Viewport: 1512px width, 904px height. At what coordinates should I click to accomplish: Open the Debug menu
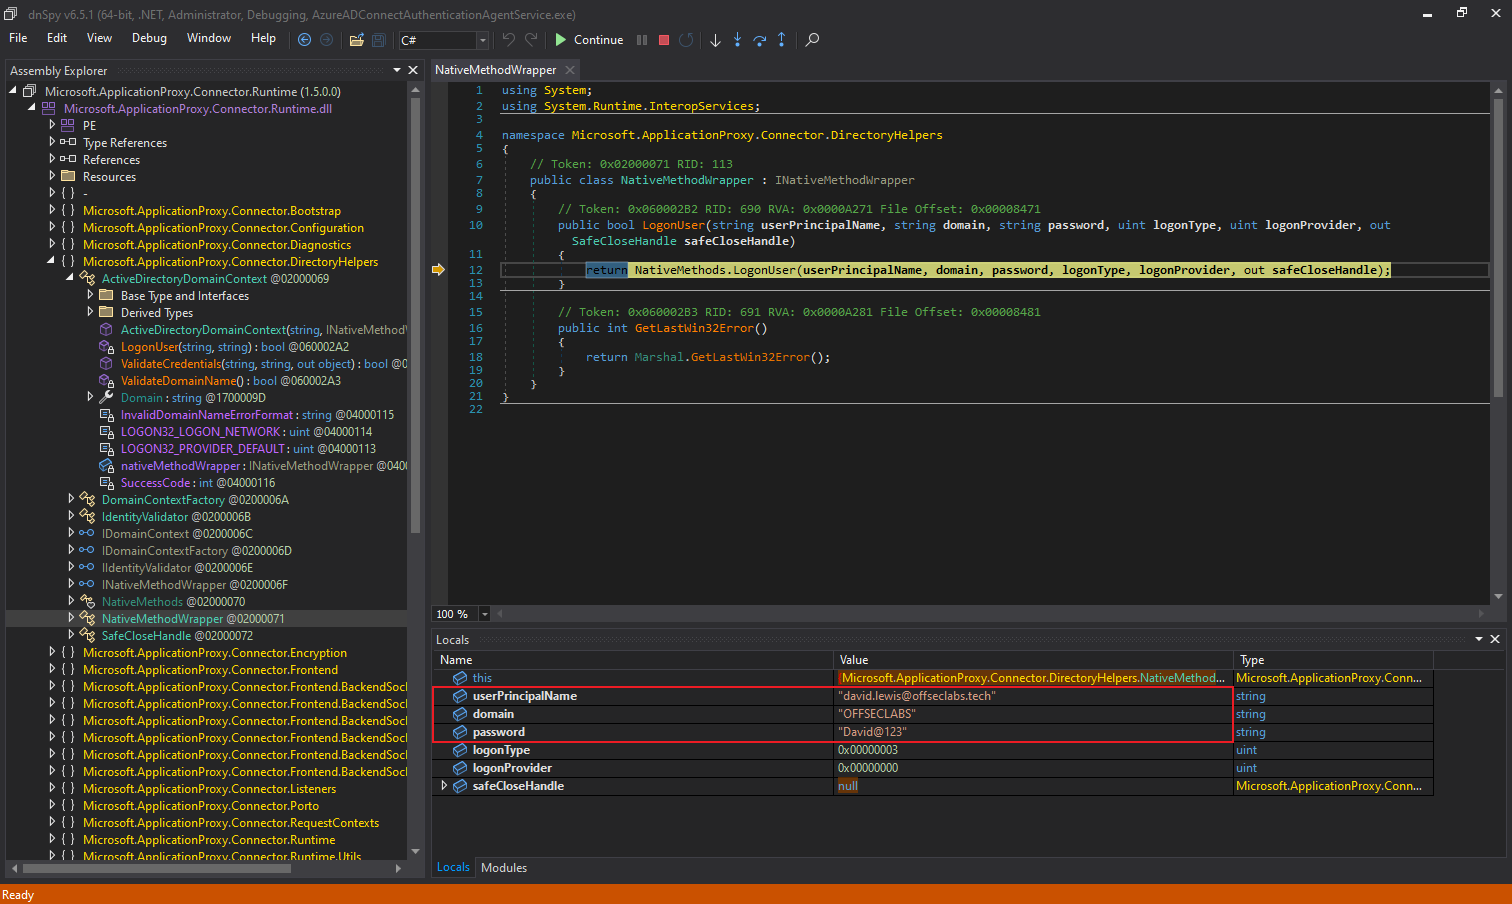coord(149,38)
